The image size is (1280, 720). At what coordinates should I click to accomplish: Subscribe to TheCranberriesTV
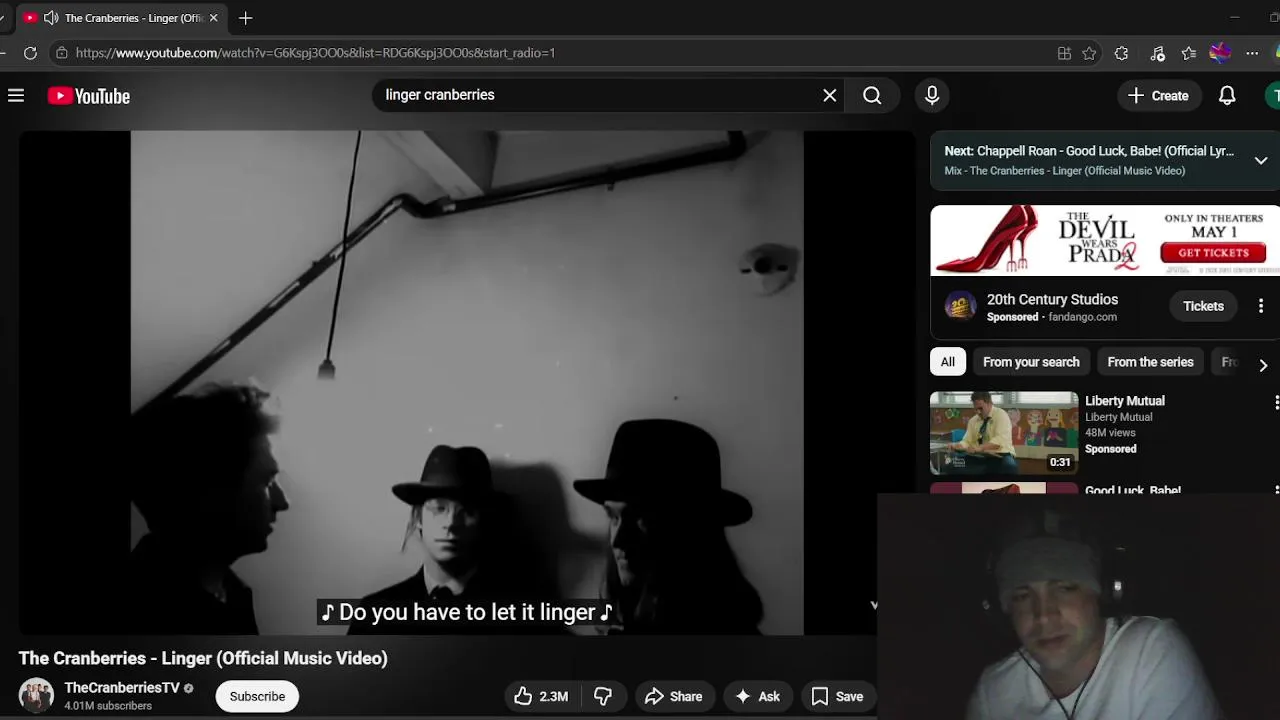[257, 696]
